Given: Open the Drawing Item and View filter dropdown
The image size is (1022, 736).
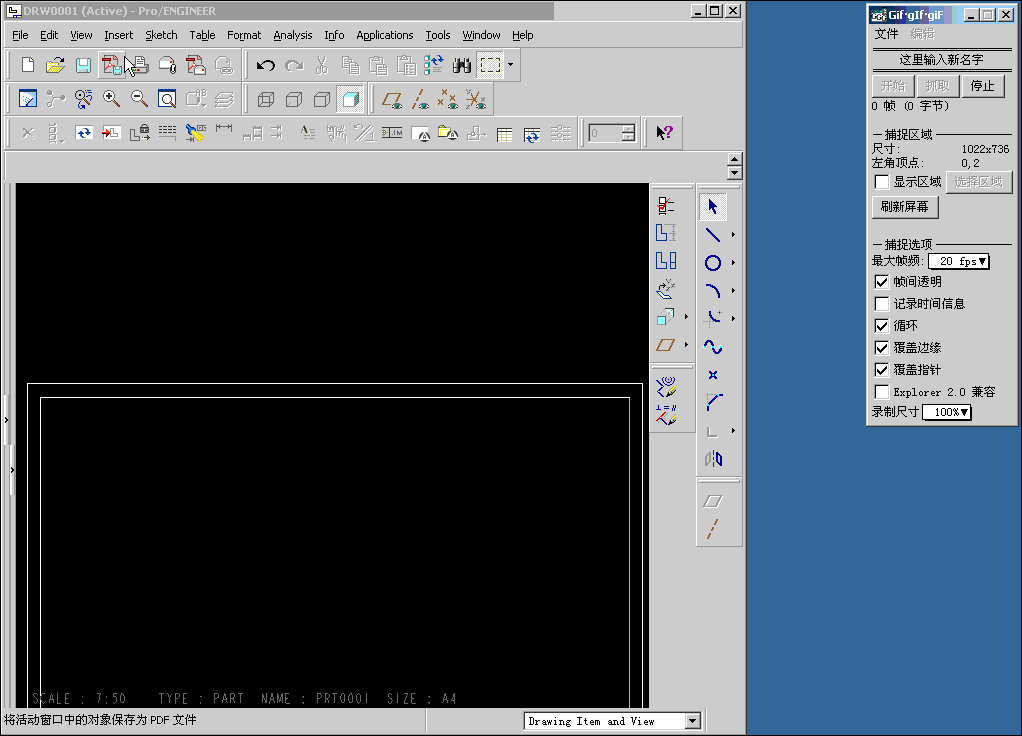Looking at the screenshot, I should coord(693,721).
